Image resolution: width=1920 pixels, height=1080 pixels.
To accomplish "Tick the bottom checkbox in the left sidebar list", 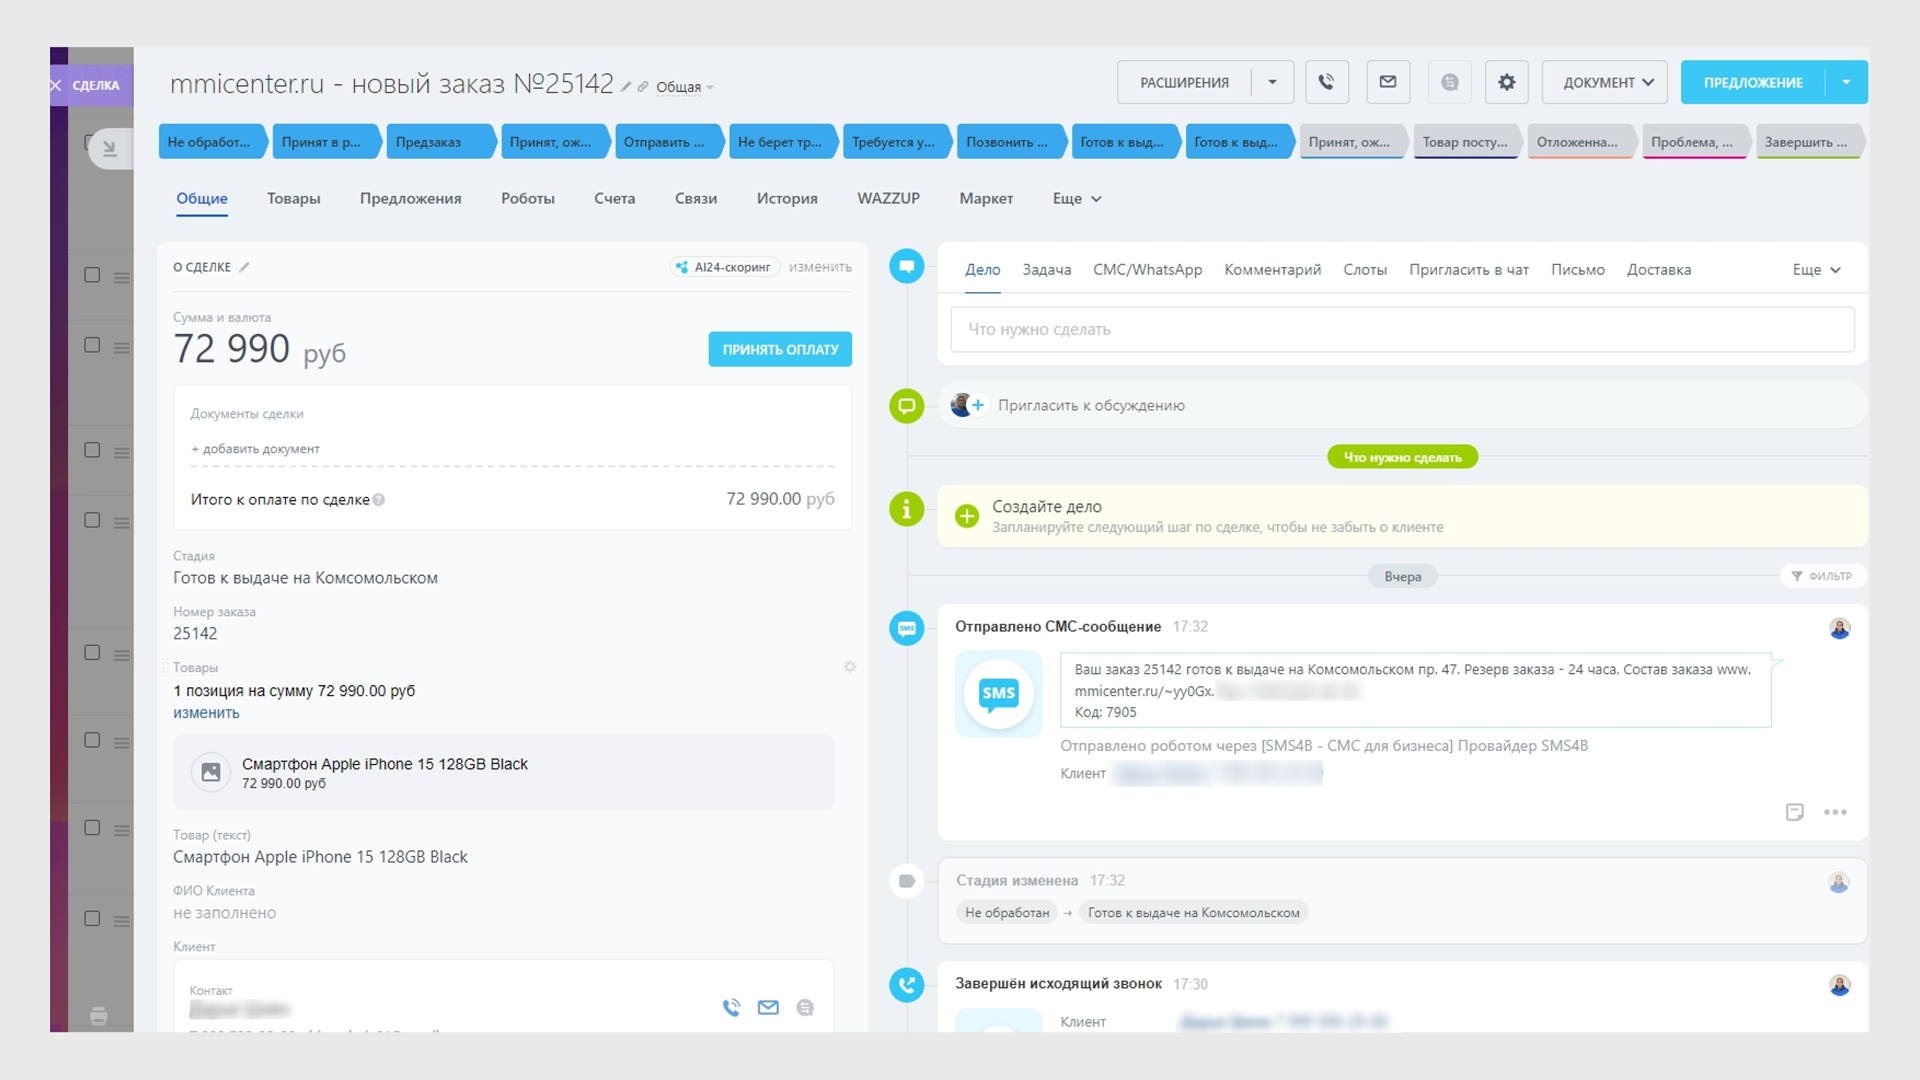I will click(92, 918).
